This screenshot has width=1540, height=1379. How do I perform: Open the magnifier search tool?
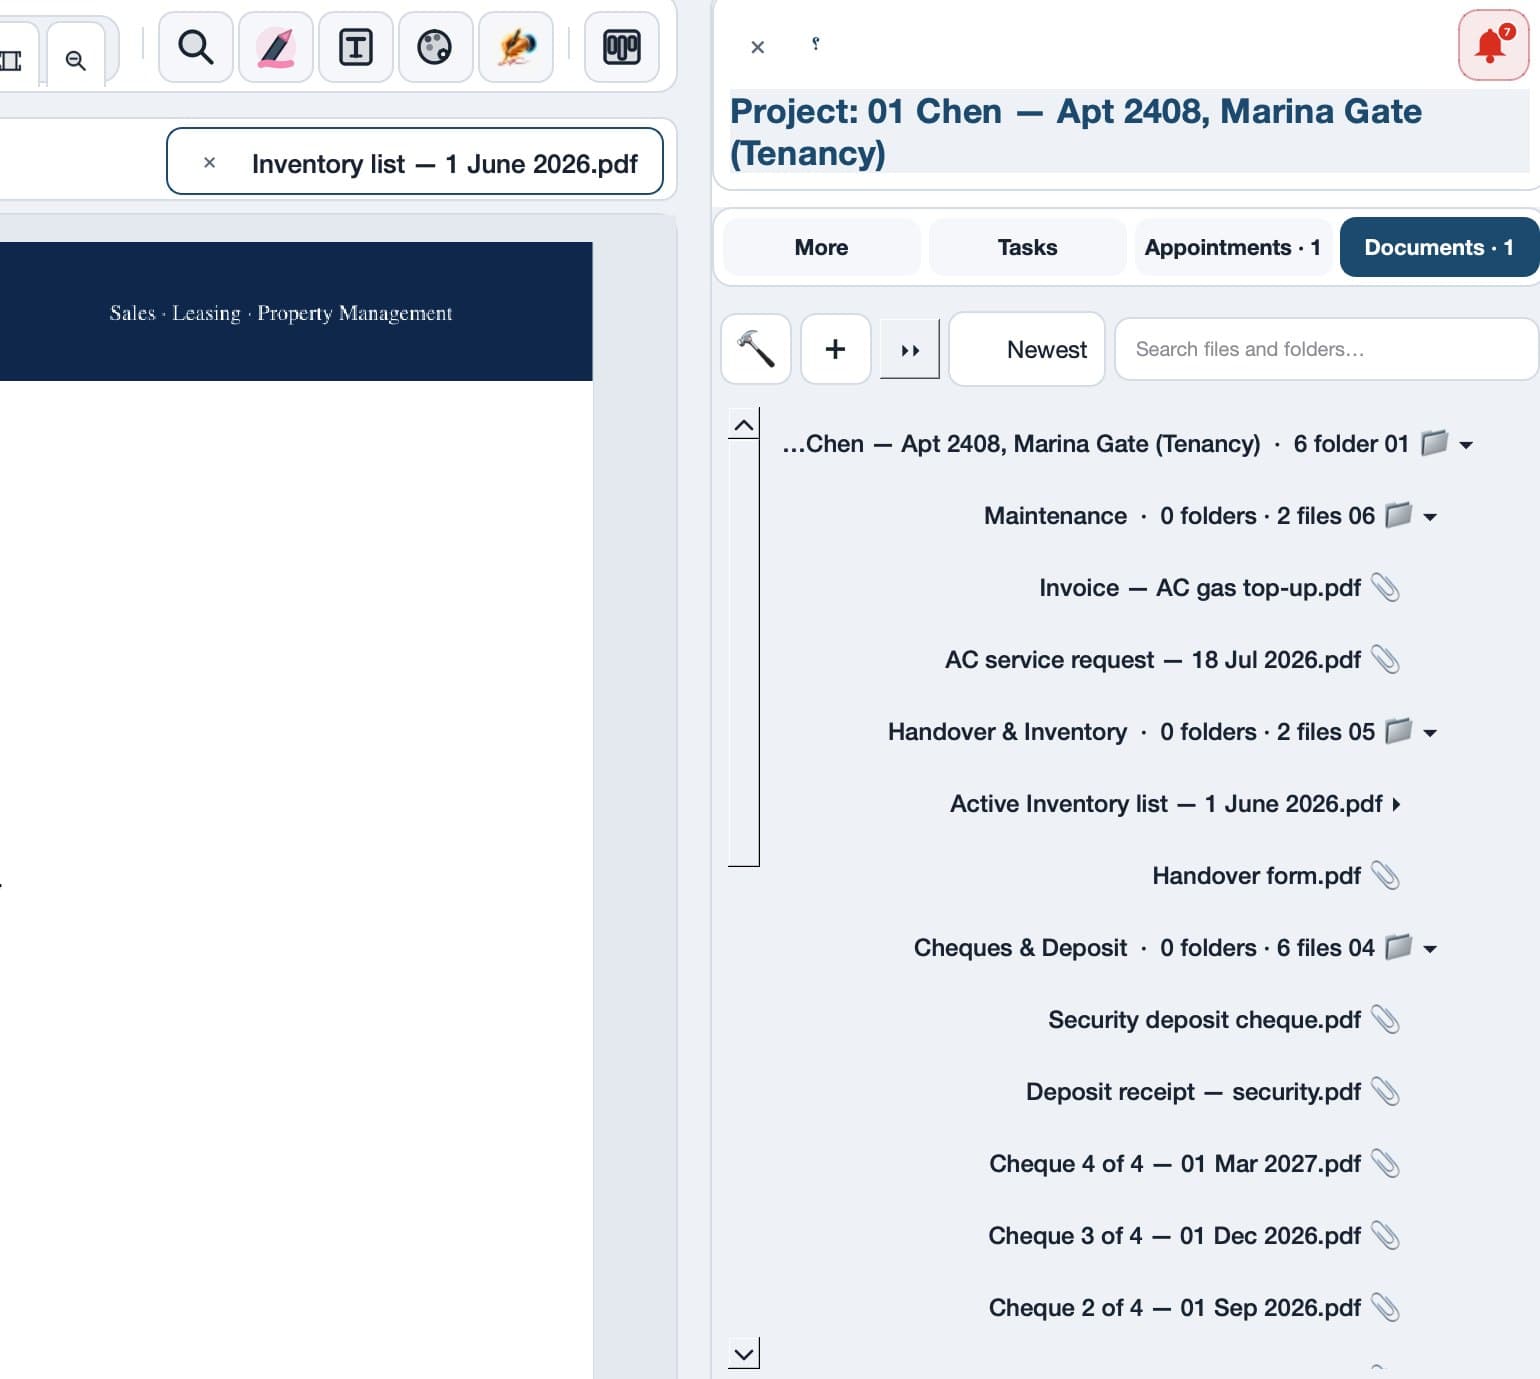pyautogui.click(x=196, y=47)
